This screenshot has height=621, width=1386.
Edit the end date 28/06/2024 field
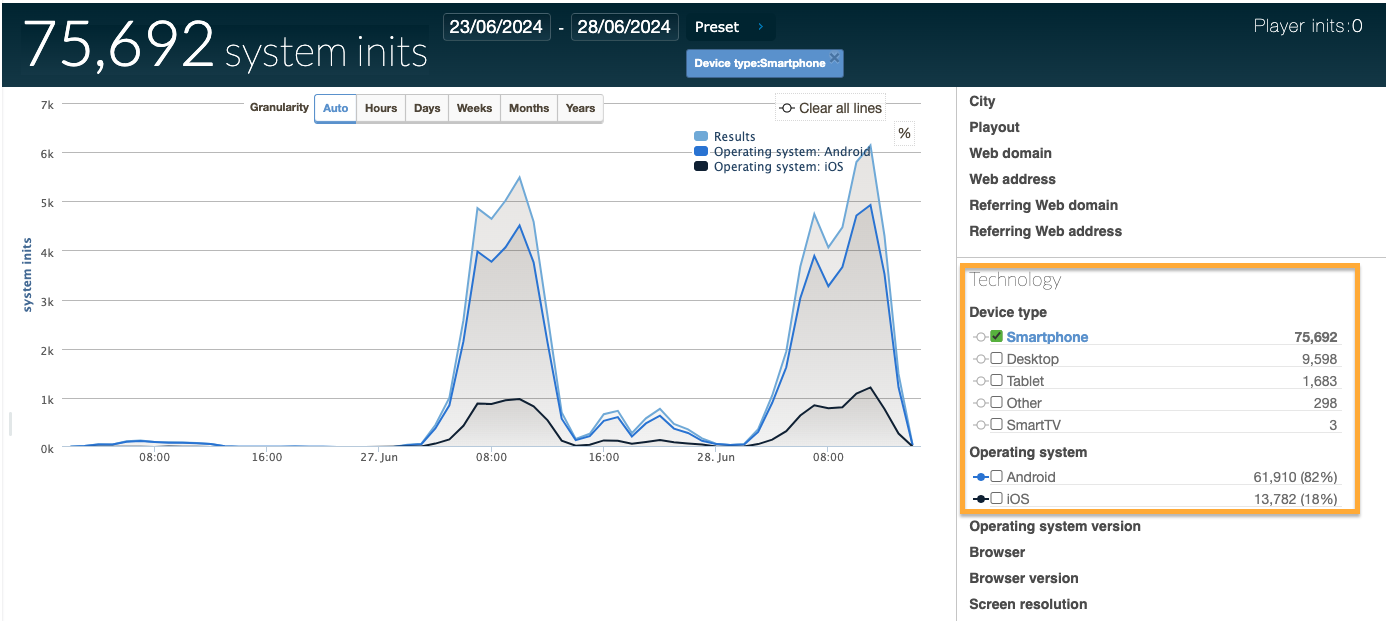coord(624,27)
